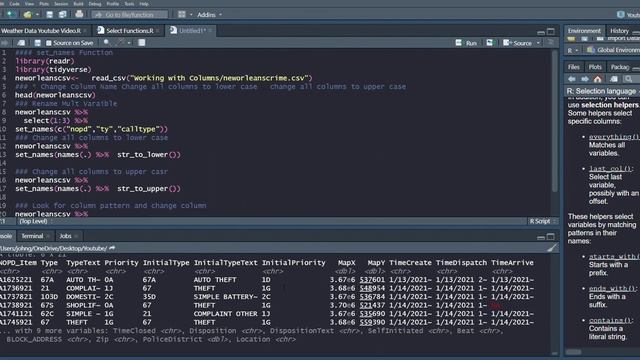Open the R language dropdown in Environment
640x360 pixels.
pos(573,50)
